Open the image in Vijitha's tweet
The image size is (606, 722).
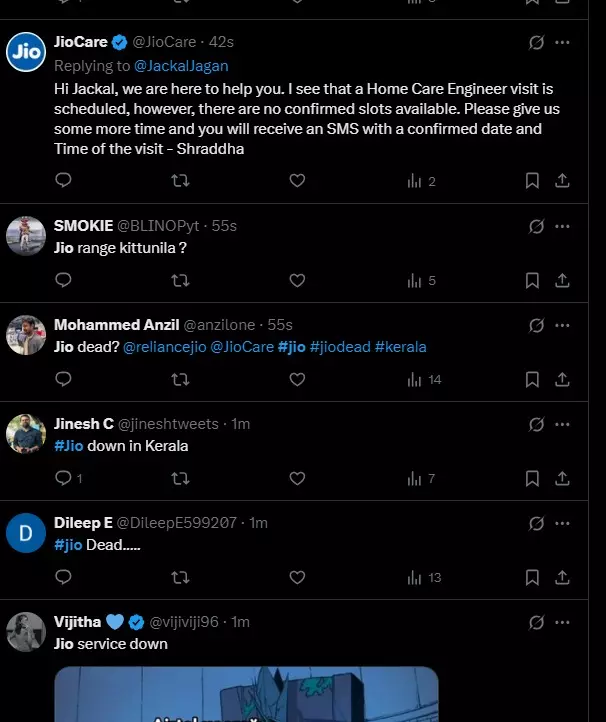(246, 694)
